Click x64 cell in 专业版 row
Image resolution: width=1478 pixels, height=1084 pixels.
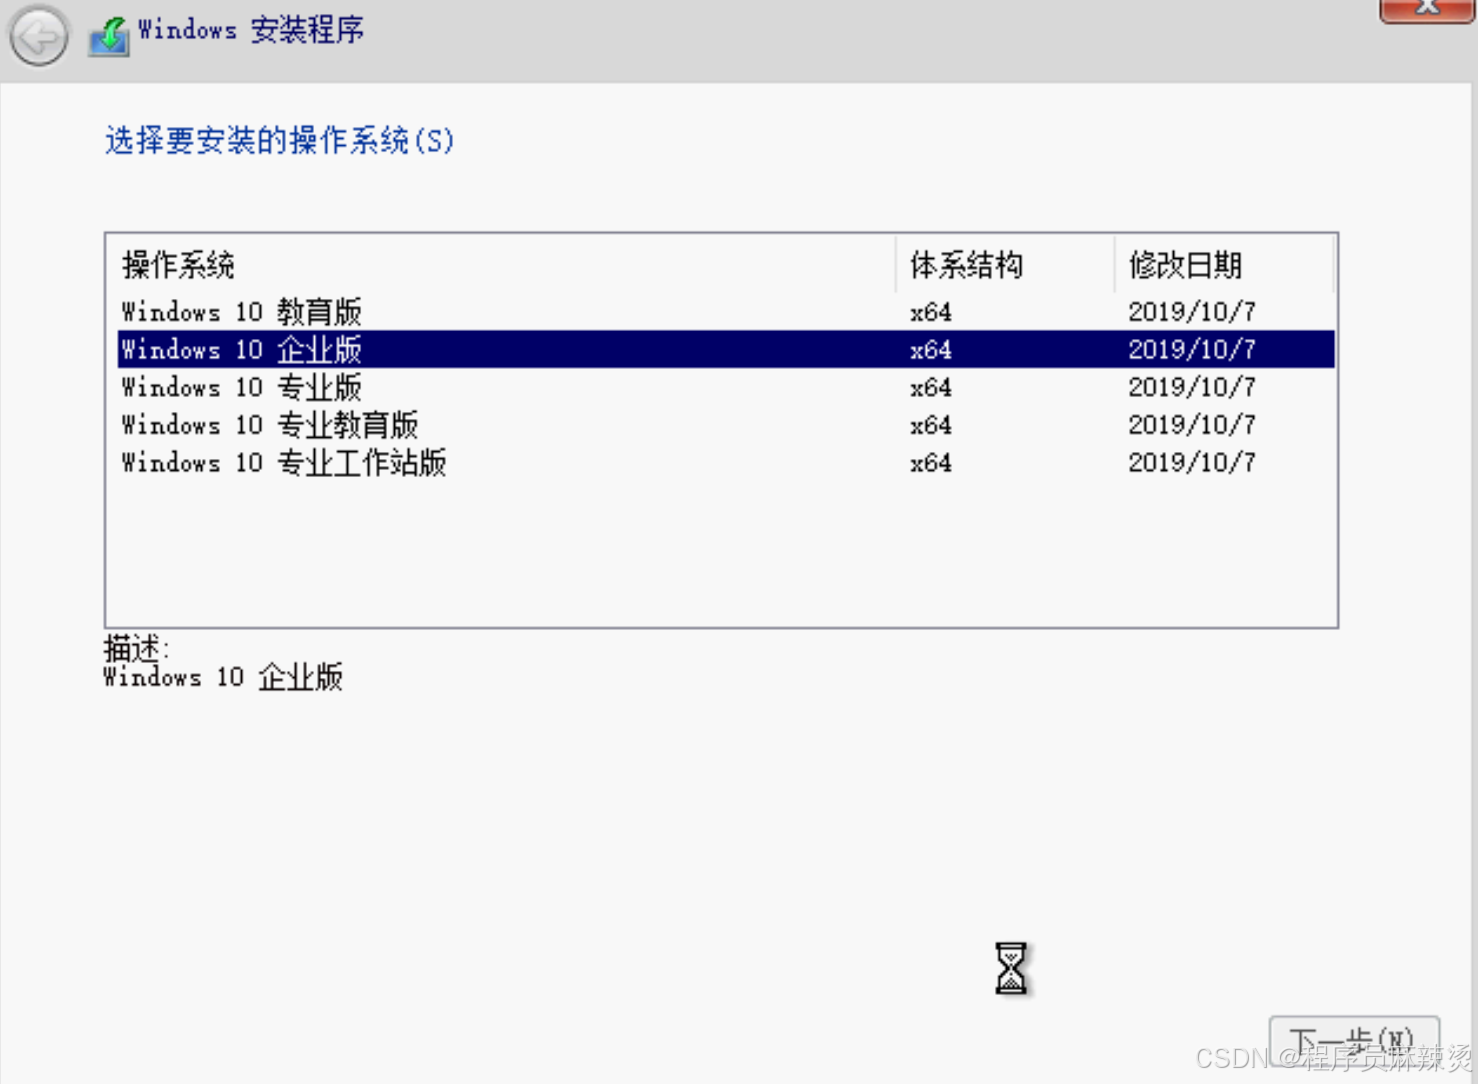click(931, 387)
